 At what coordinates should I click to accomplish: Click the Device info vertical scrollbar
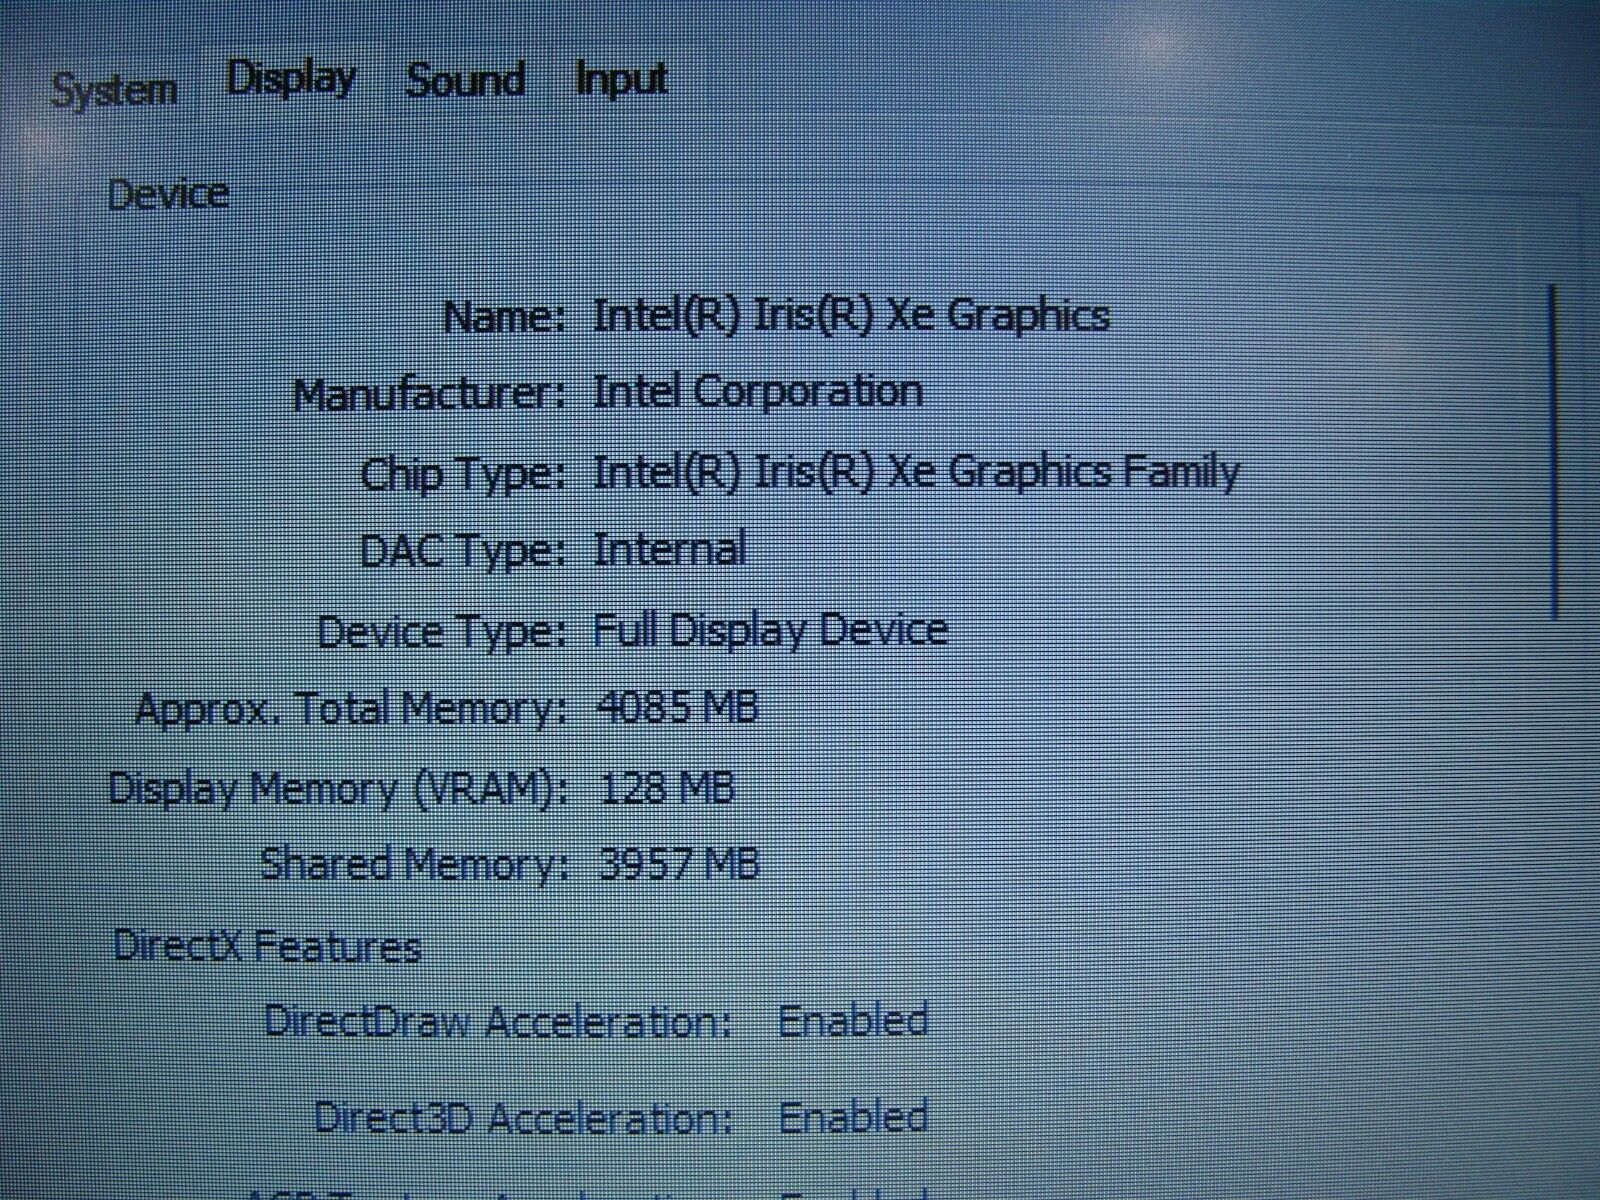(x=1554, y=452)
